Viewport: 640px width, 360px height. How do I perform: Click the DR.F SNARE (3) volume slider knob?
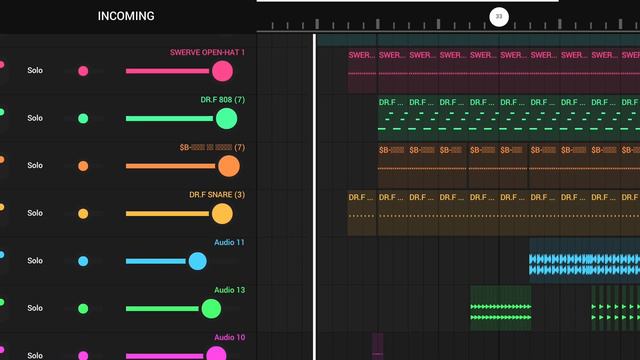[222, 213]
